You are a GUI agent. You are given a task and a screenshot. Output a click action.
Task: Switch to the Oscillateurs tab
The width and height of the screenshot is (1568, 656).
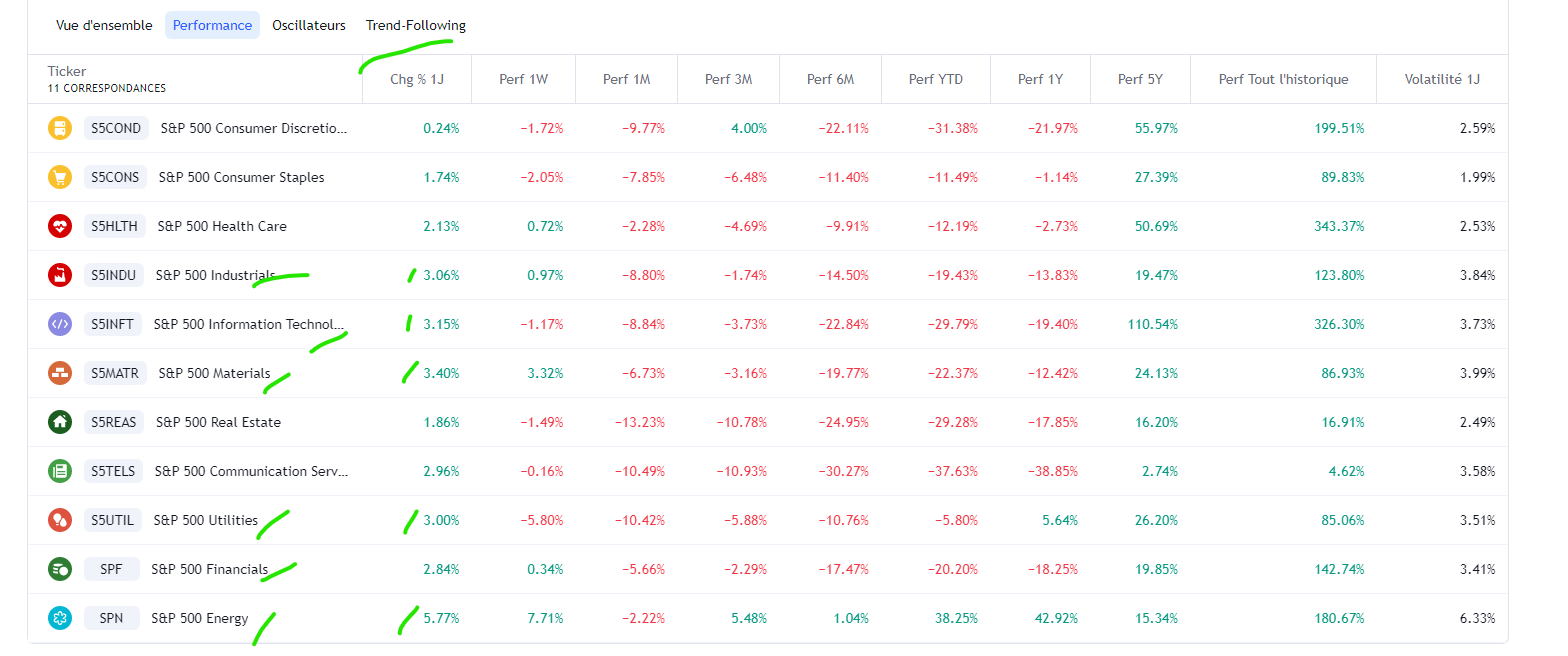coord(309,25)
